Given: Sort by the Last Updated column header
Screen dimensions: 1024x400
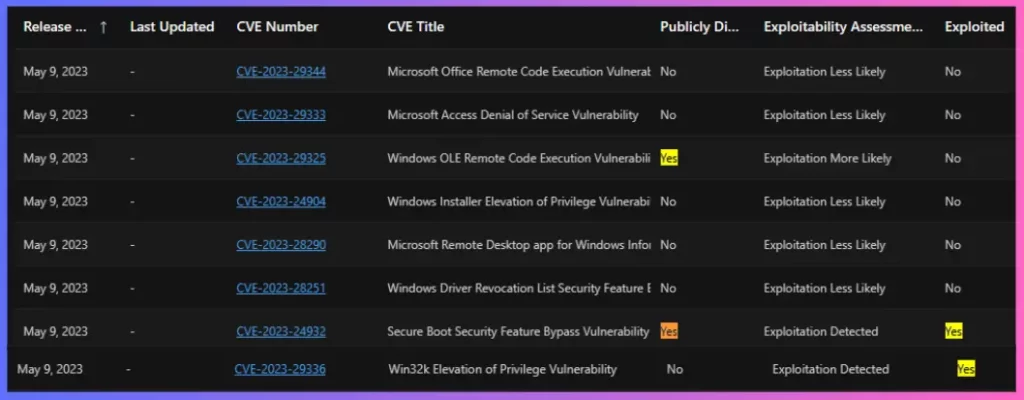Looking at the screenshot, I should 172,27.
